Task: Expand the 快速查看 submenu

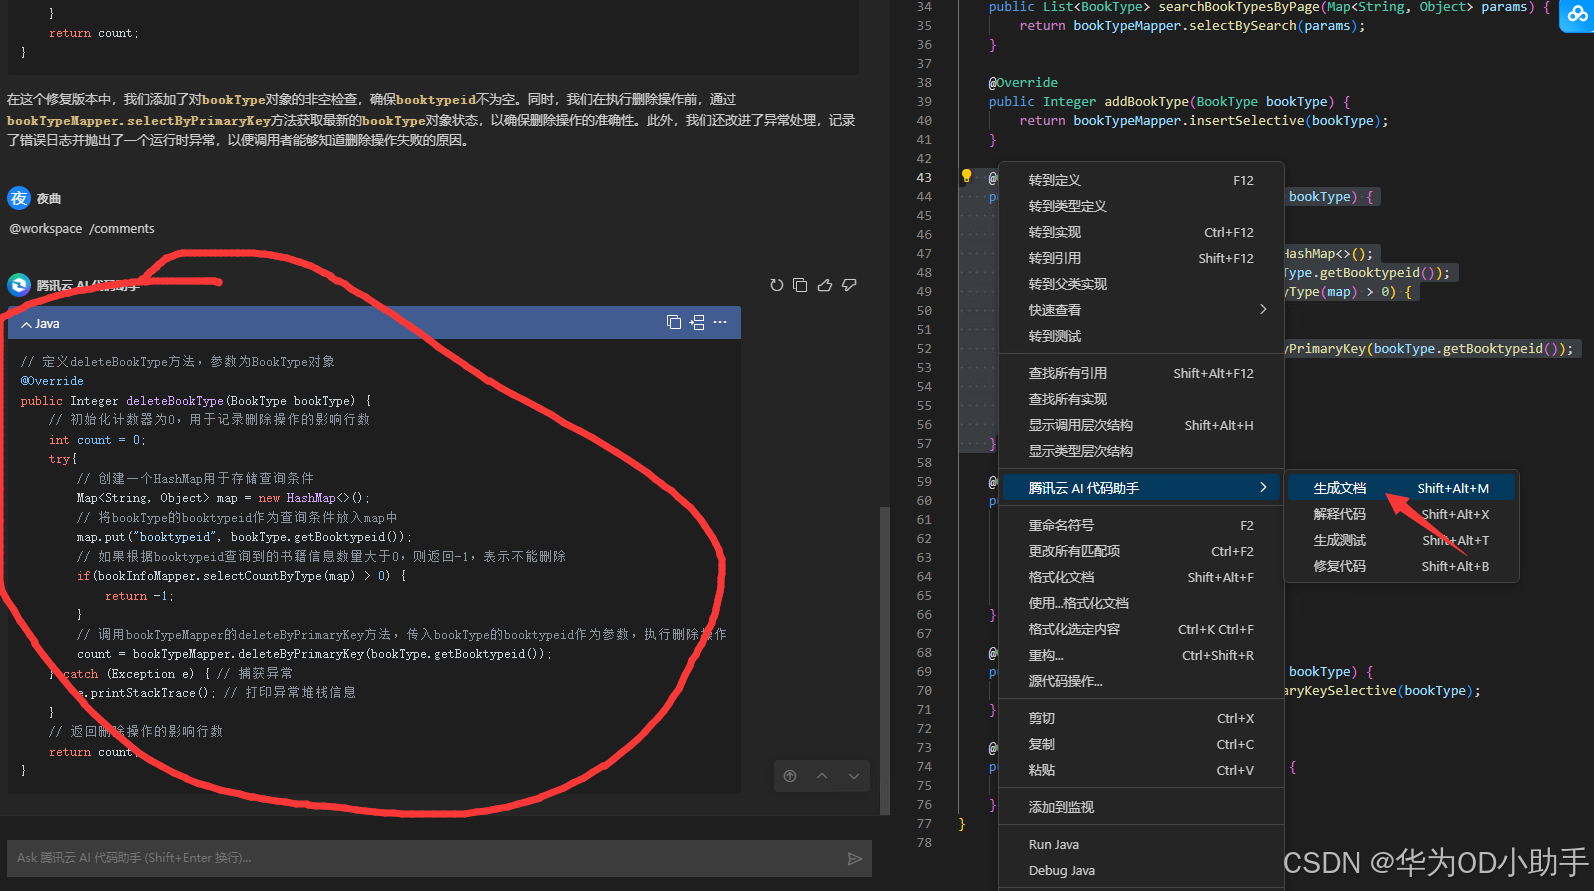Action: (x=1141, y=310)
